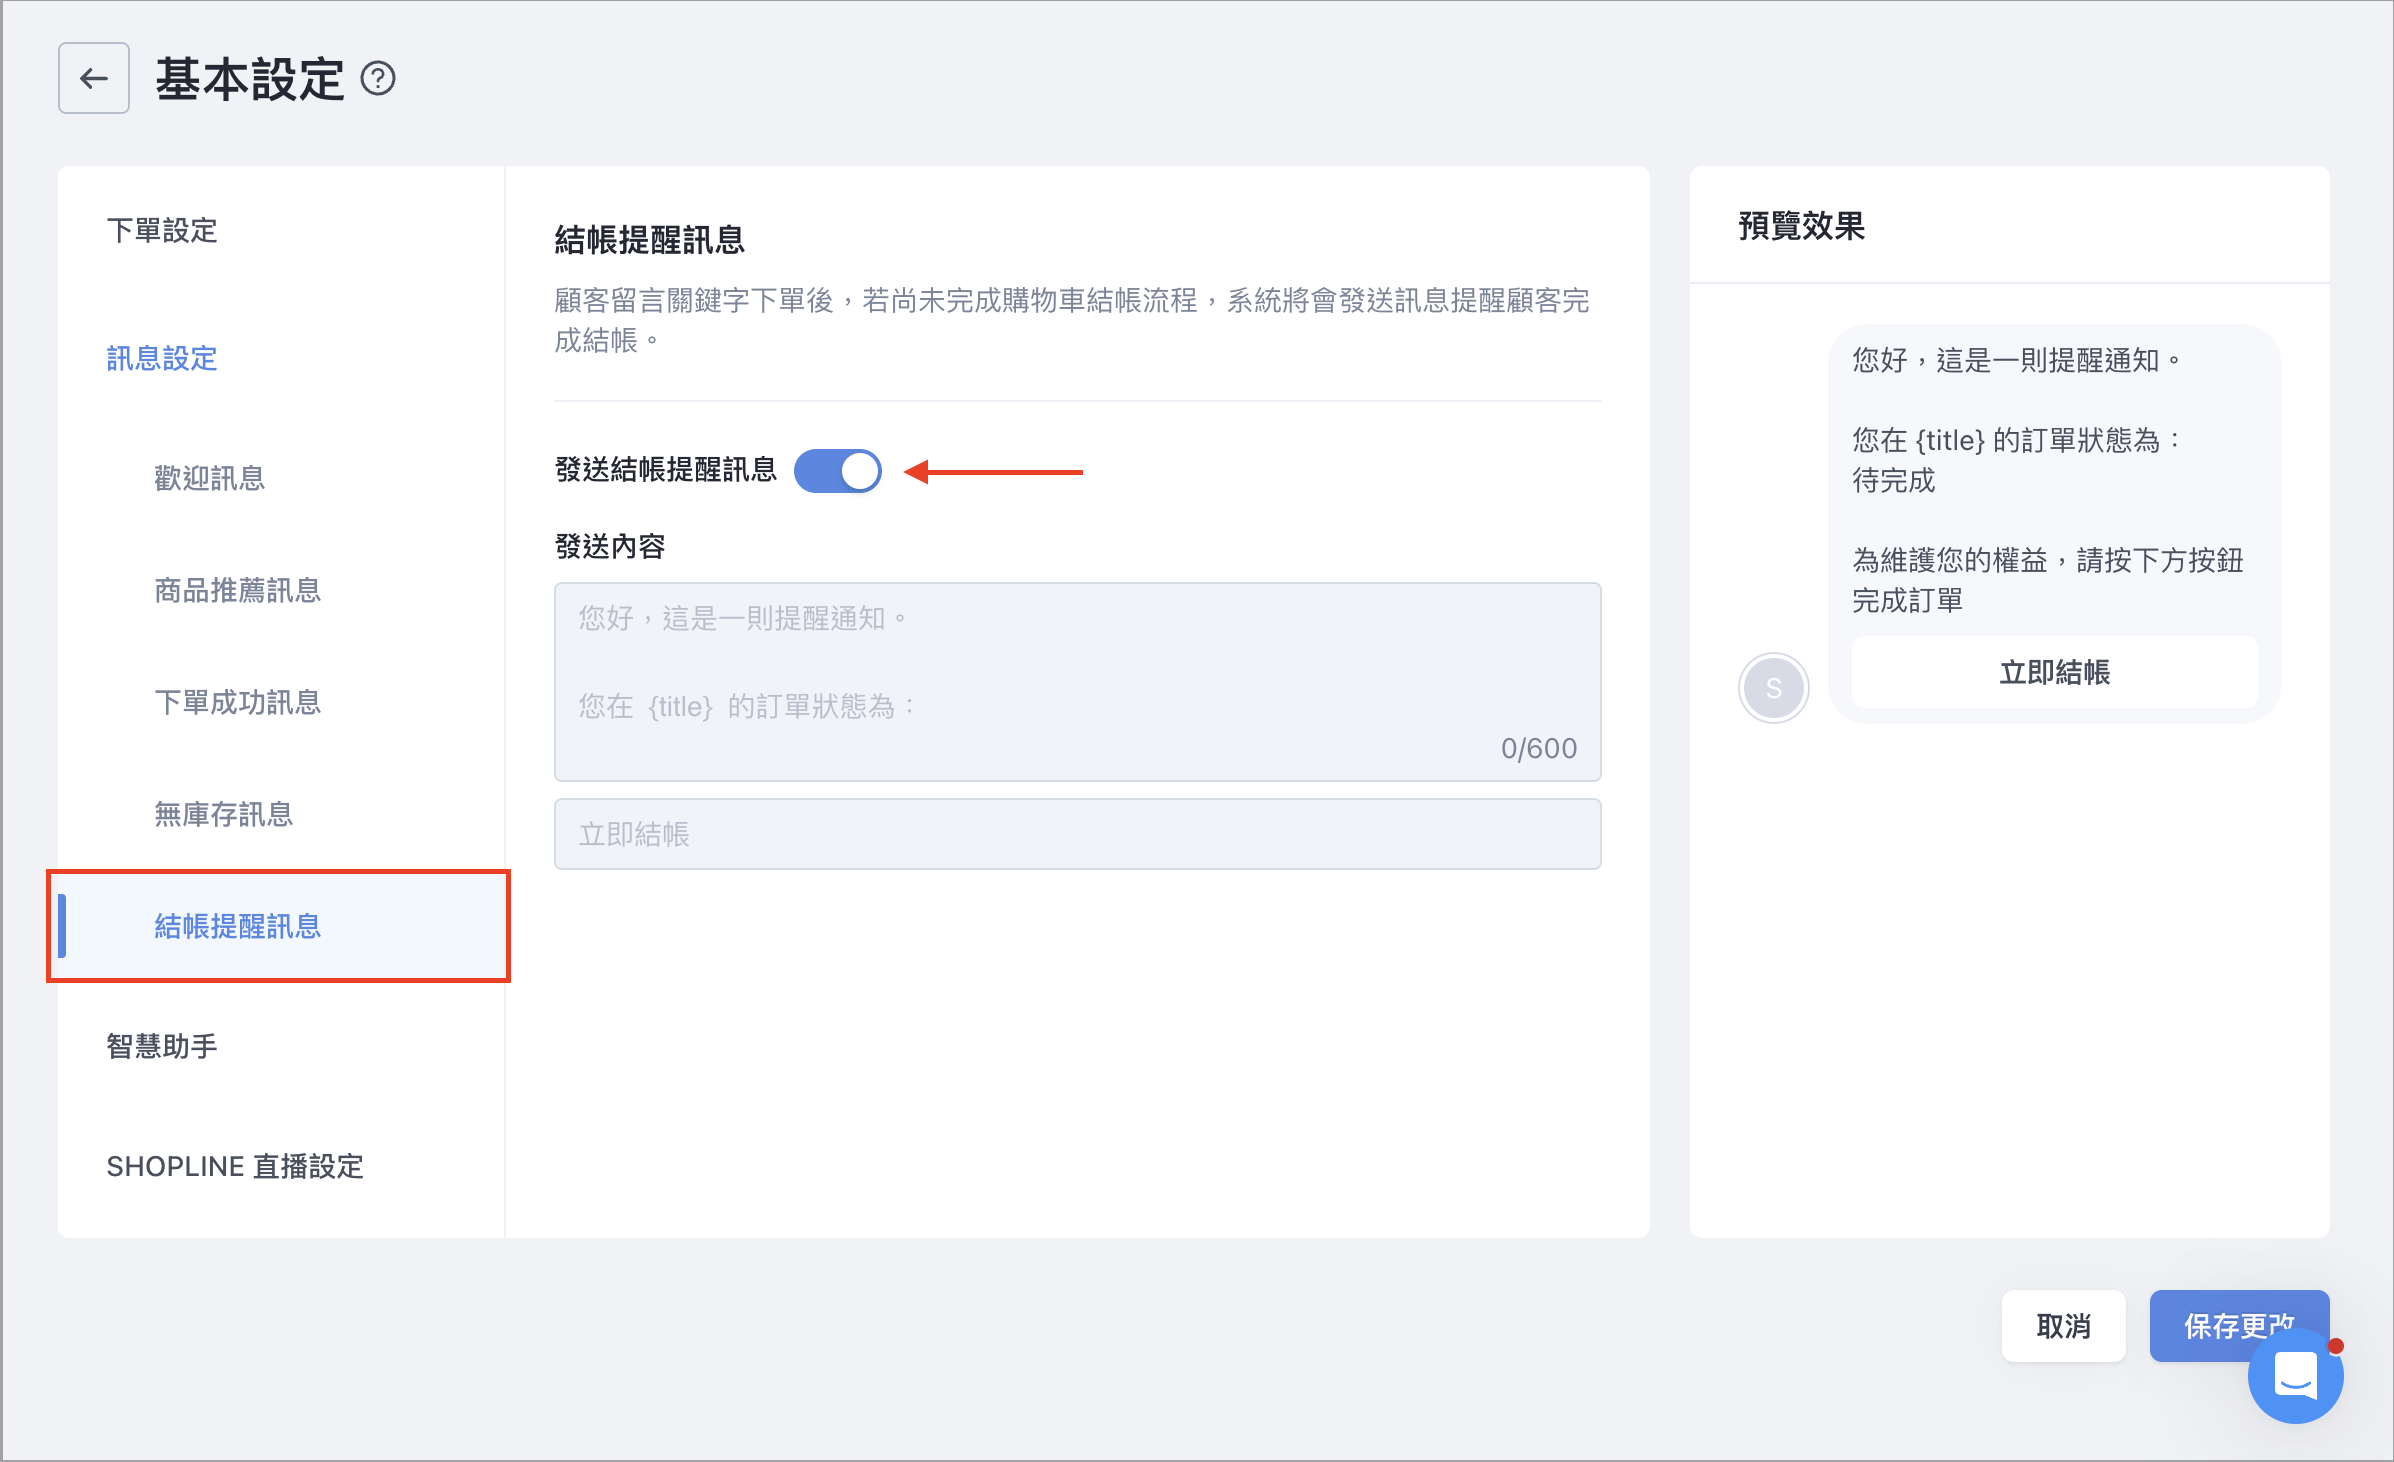Click the 基本設定 page title
Screen dimensions: 2394x1462
[x=250, y=78]
